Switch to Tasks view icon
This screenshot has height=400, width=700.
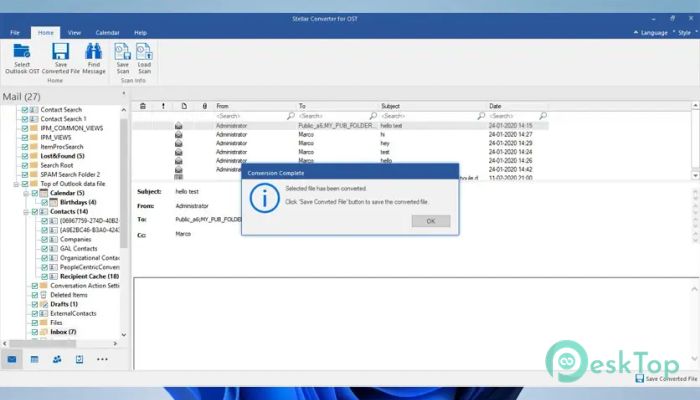coord(79,359)
